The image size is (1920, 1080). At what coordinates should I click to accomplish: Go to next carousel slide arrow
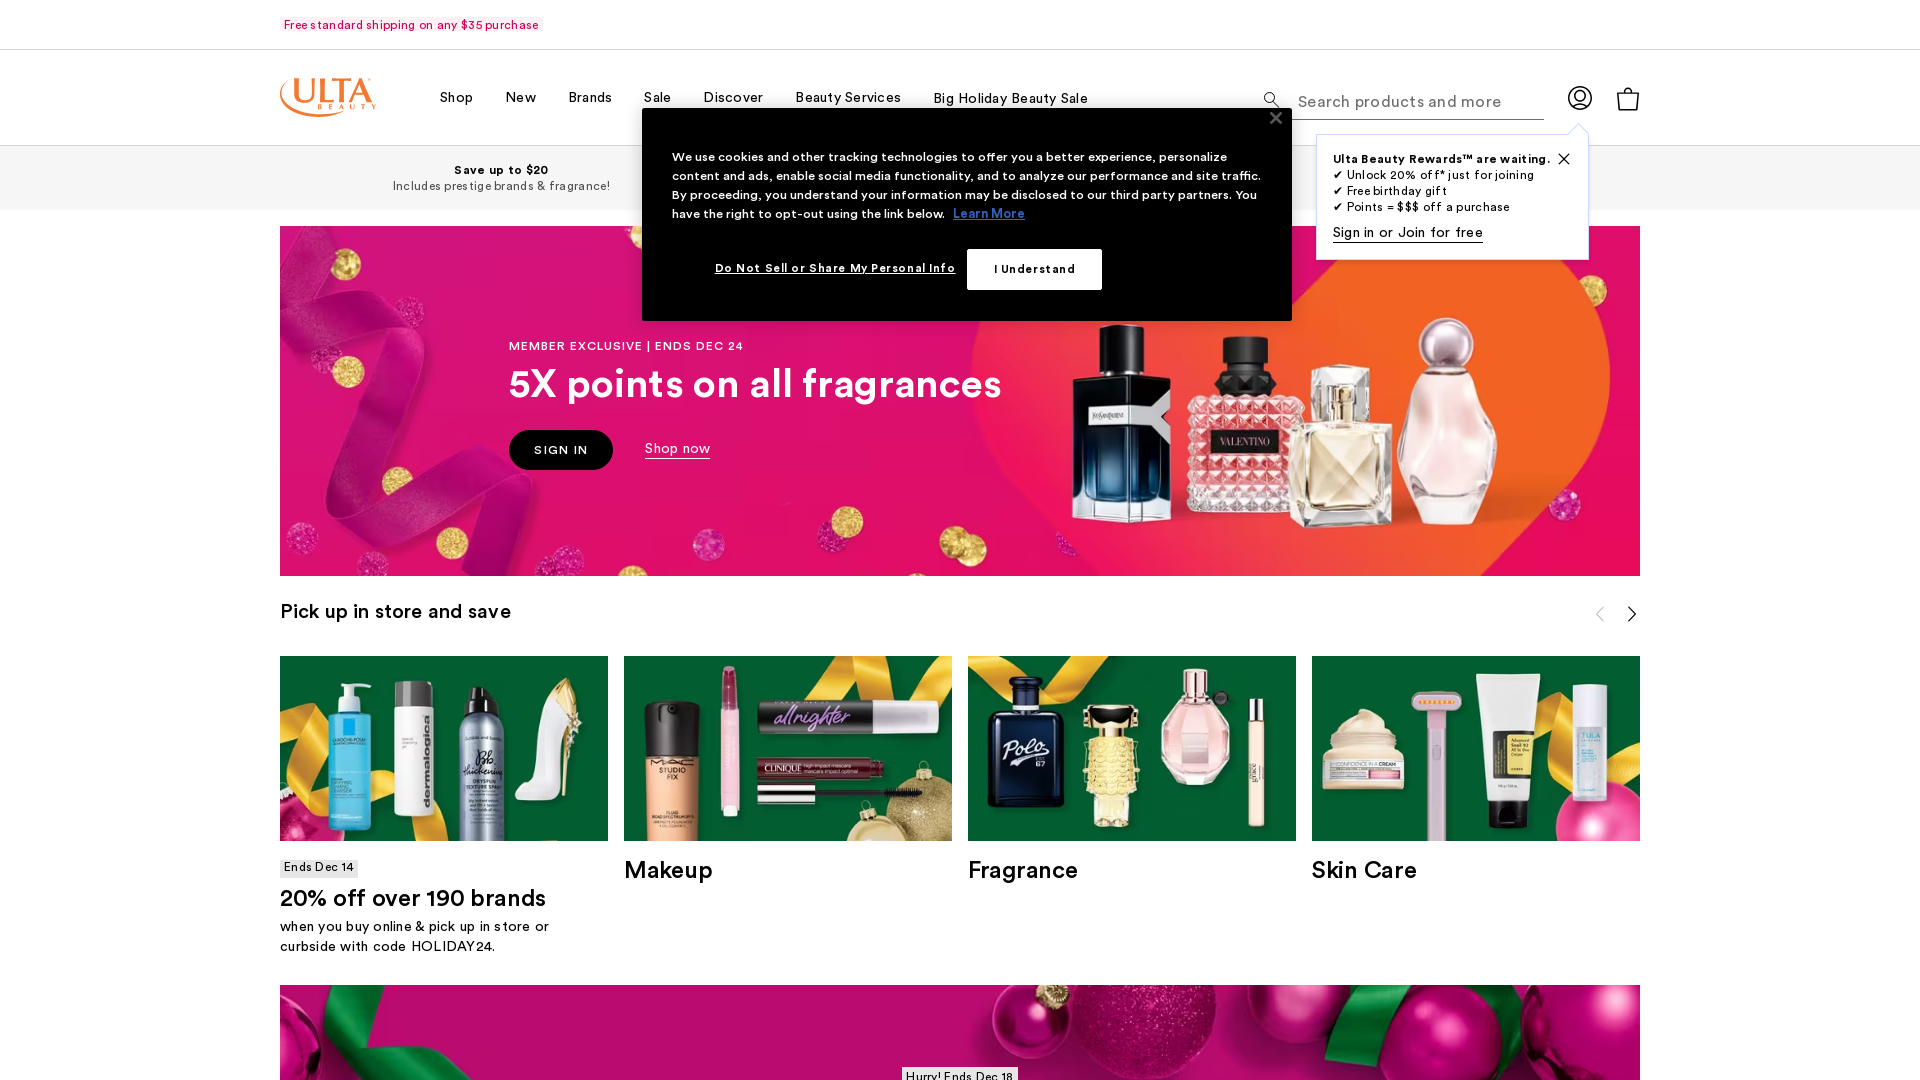[1632, 614]
